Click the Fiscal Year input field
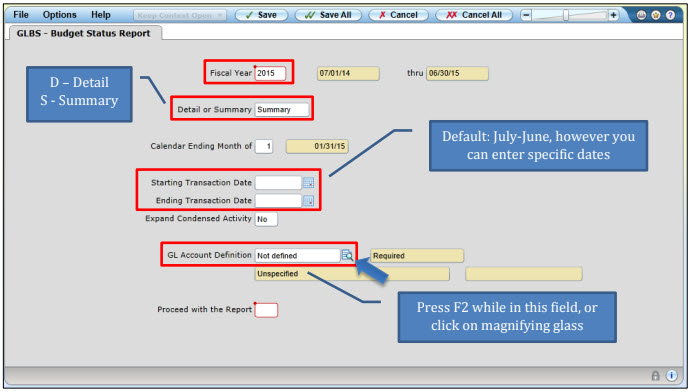Image resolution: width=690 pixels, height=392 pixels. (270, 73)
